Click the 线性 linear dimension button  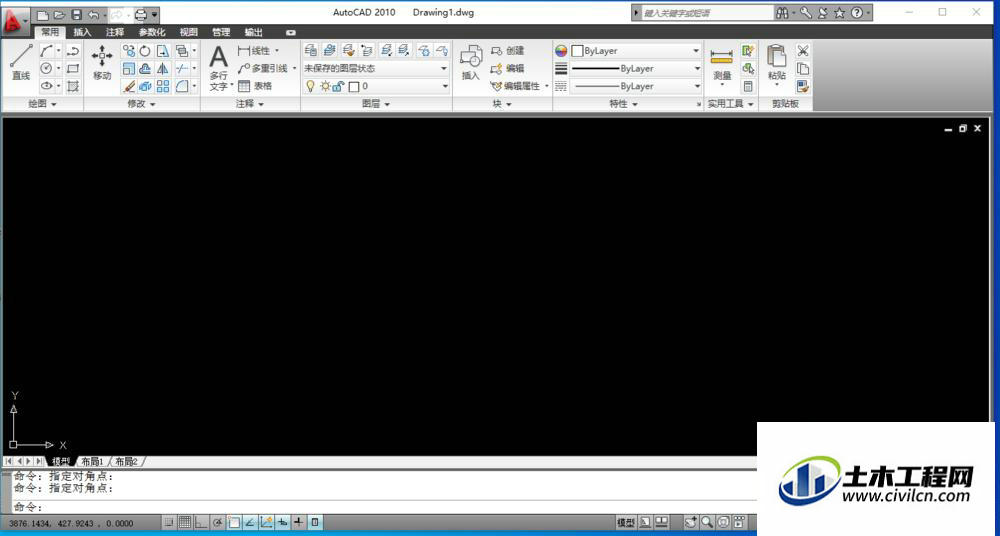point(255,50)
